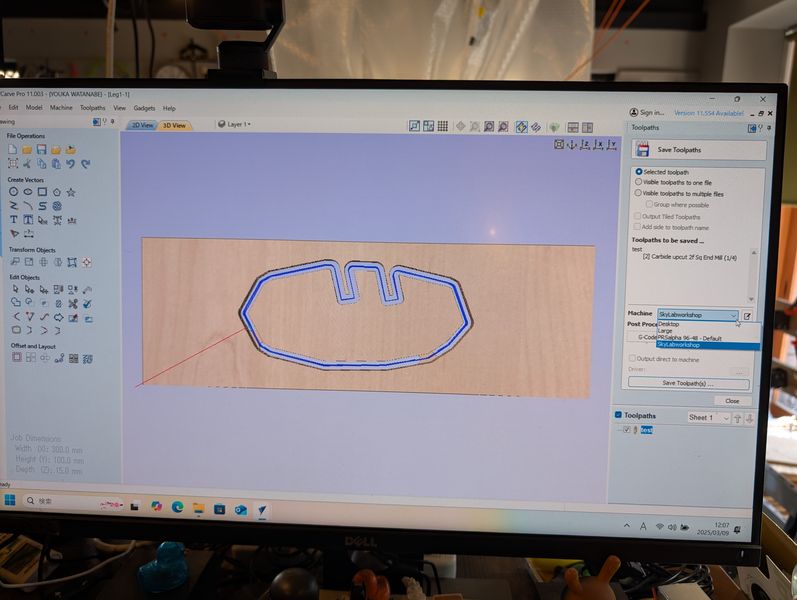Screen dimensions: 797x600
Task: Click the edit machine configuration icon
Action: tap(747, 316)
